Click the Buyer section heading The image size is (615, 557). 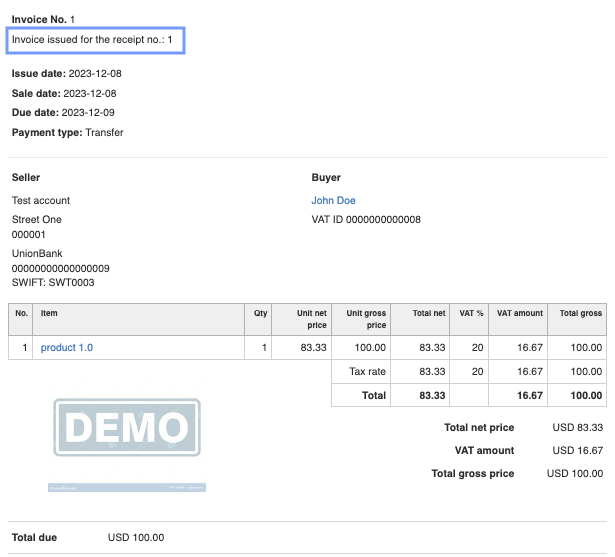(x=326, y=178)
